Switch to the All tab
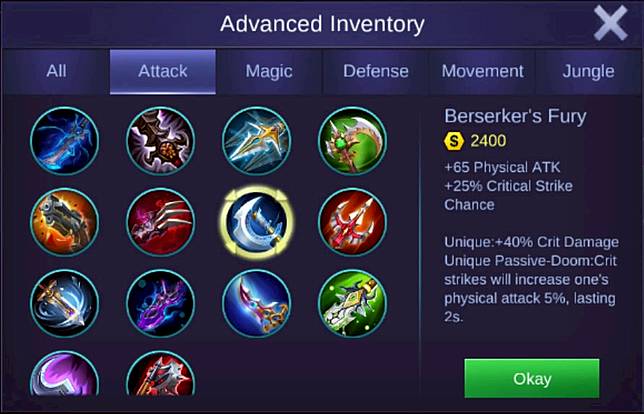This screenshot has height=414, width=644. (x=56, y=71)
